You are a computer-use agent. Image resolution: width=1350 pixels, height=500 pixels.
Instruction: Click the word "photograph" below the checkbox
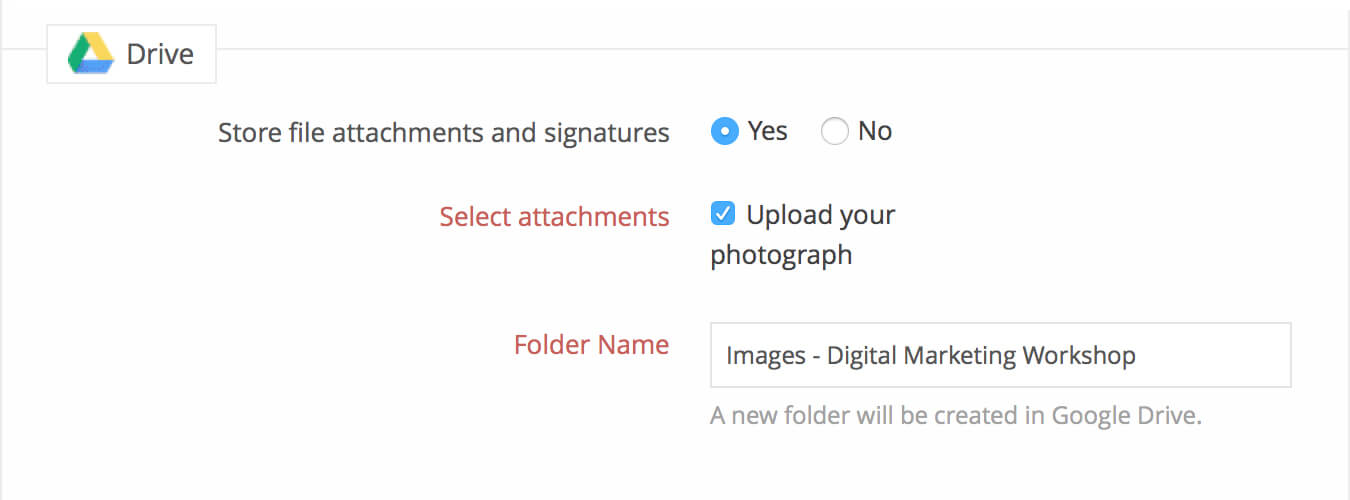(x=781, y=255)
